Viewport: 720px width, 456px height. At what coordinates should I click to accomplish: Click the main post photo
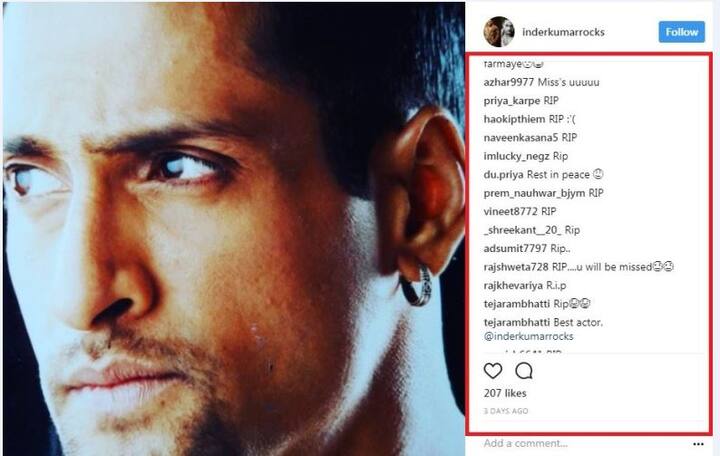(234, 229)
